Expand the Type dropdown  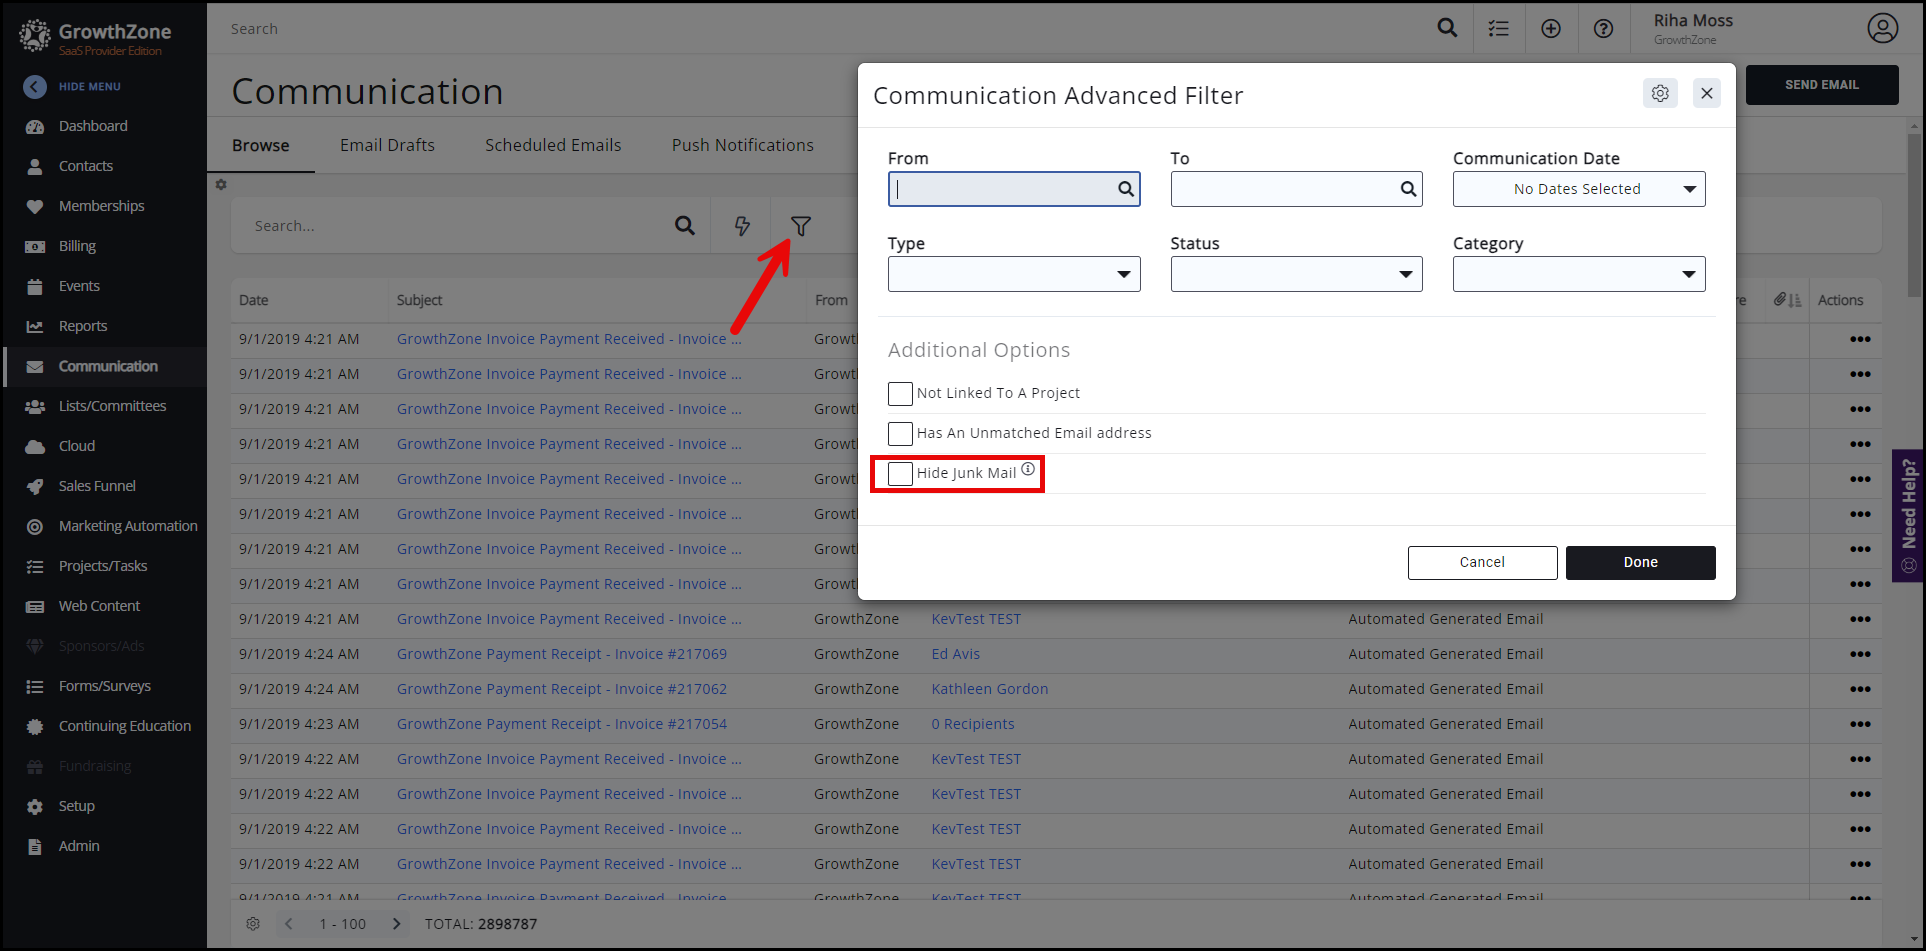(1013, 274)
